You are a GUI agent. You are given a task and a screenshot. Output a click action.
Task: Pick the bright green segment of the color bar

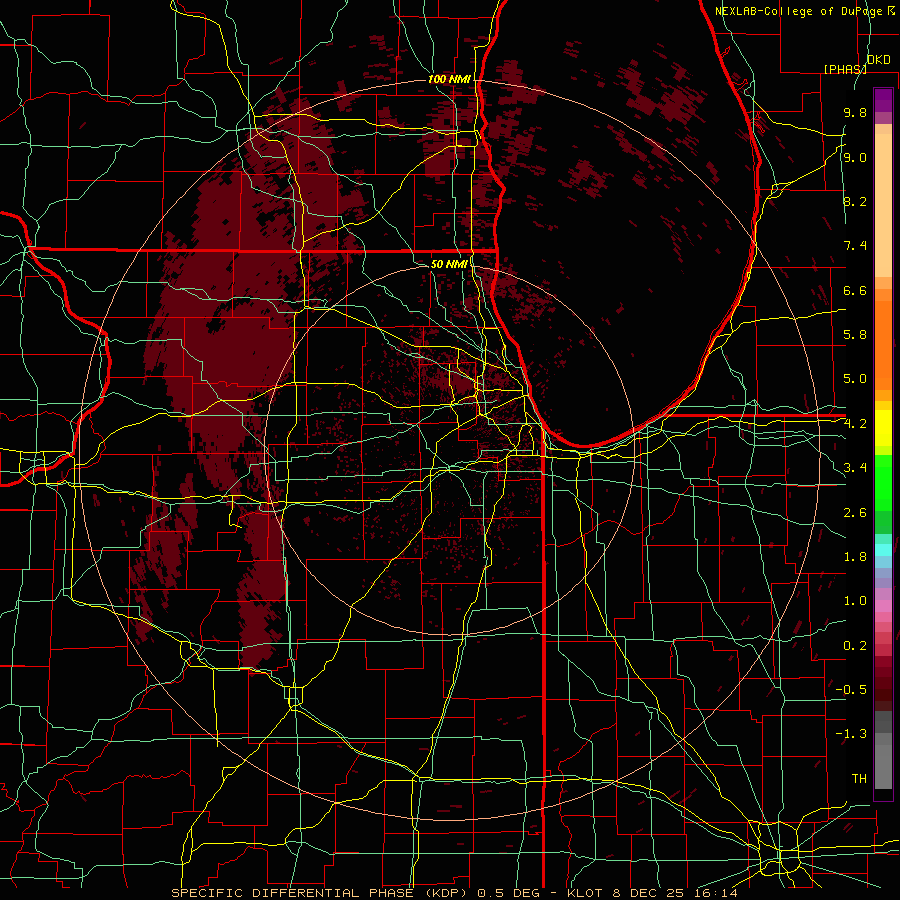coord(883,482)
